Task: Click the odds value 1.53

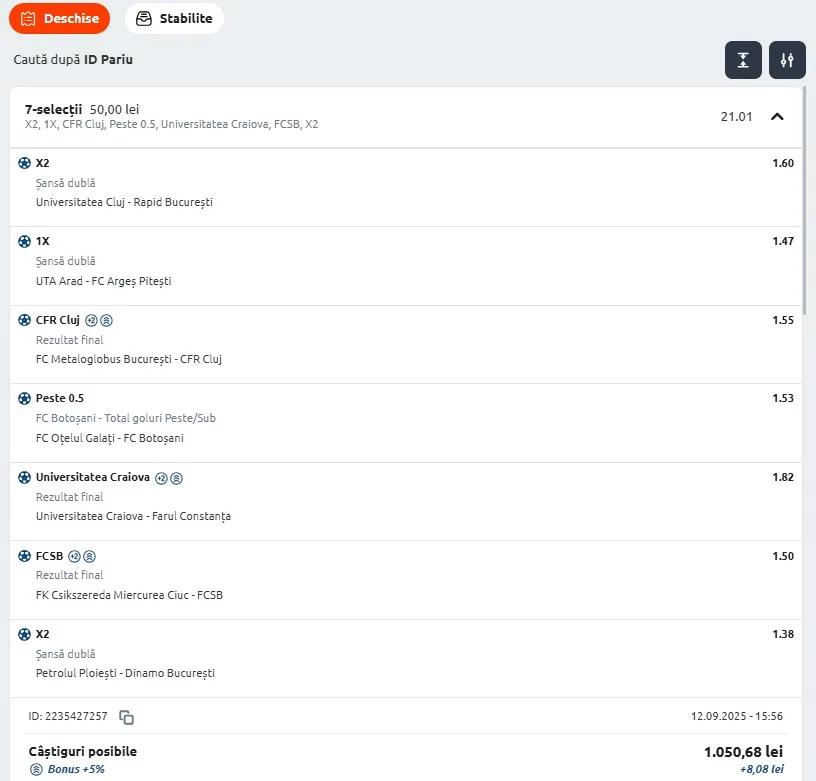Action: [783, 398]
